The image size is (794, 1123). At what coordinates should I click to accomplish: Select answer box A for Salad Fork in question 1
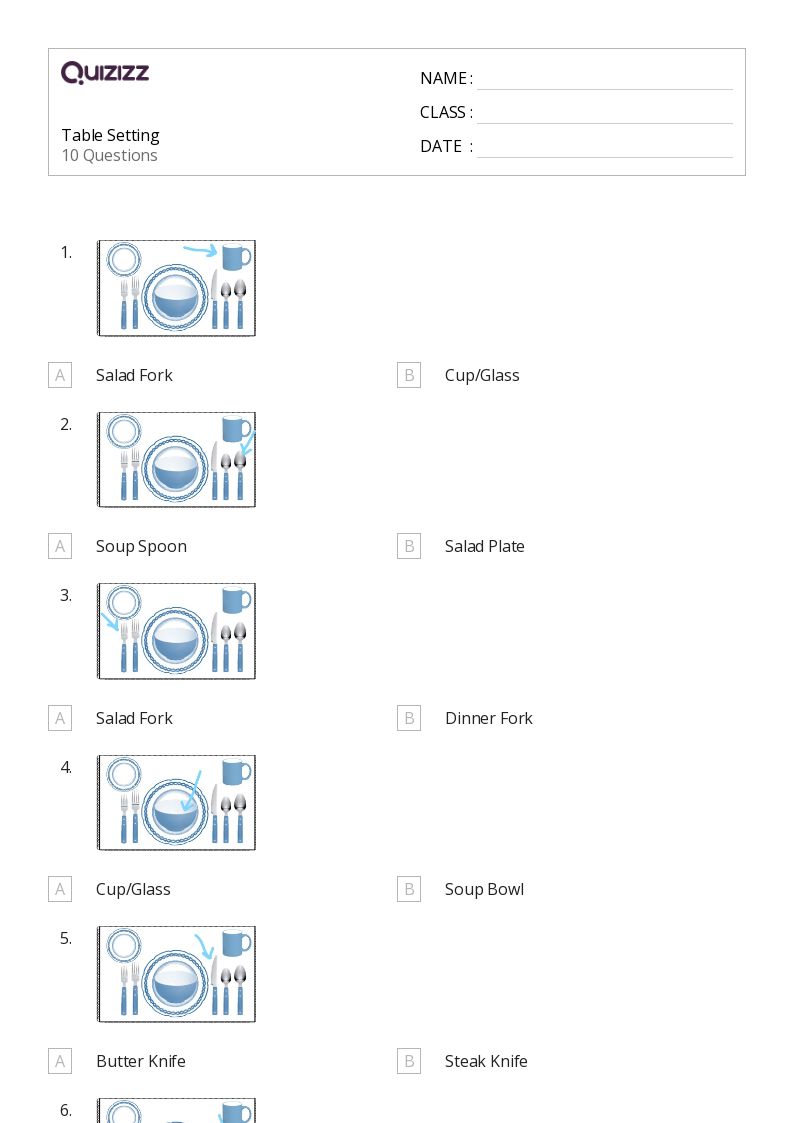[x=60, y=375]
